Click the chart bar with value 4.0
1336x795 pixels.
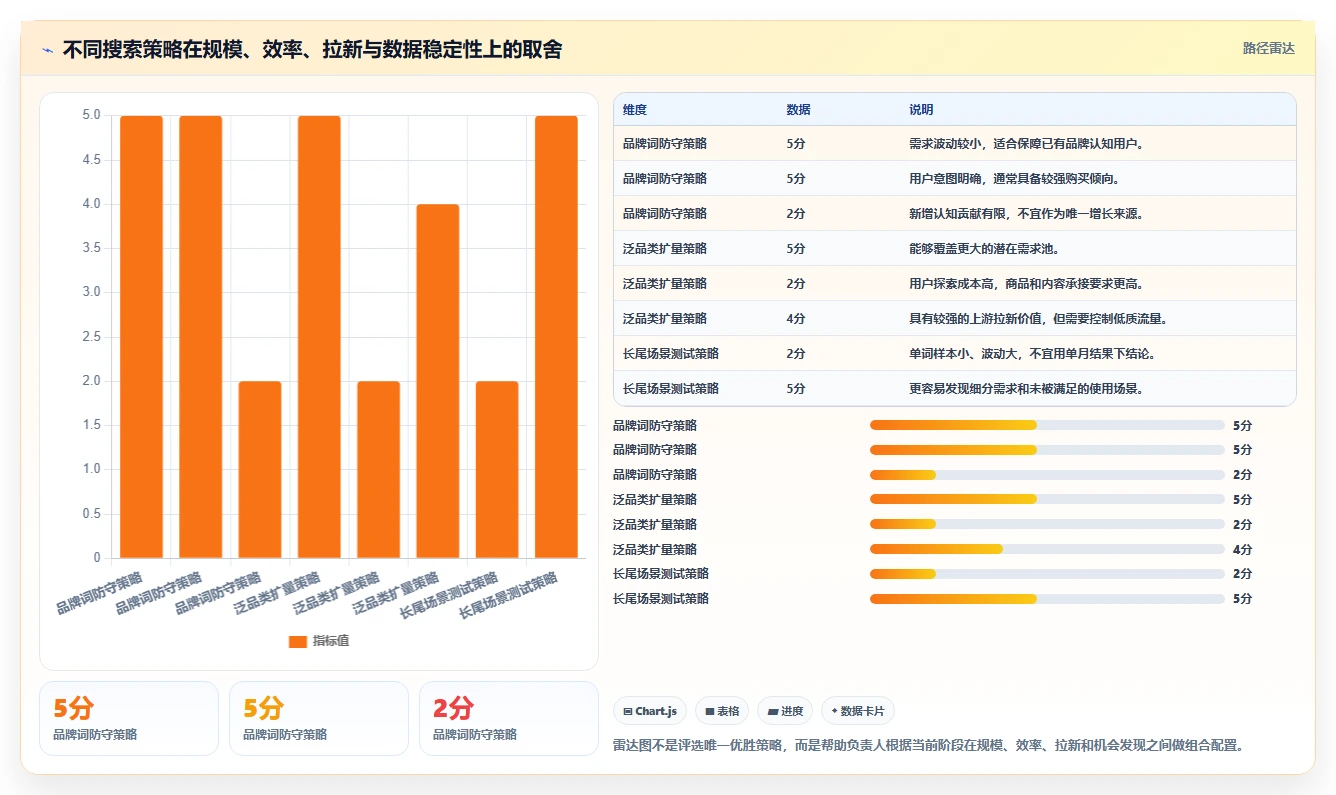438,381
